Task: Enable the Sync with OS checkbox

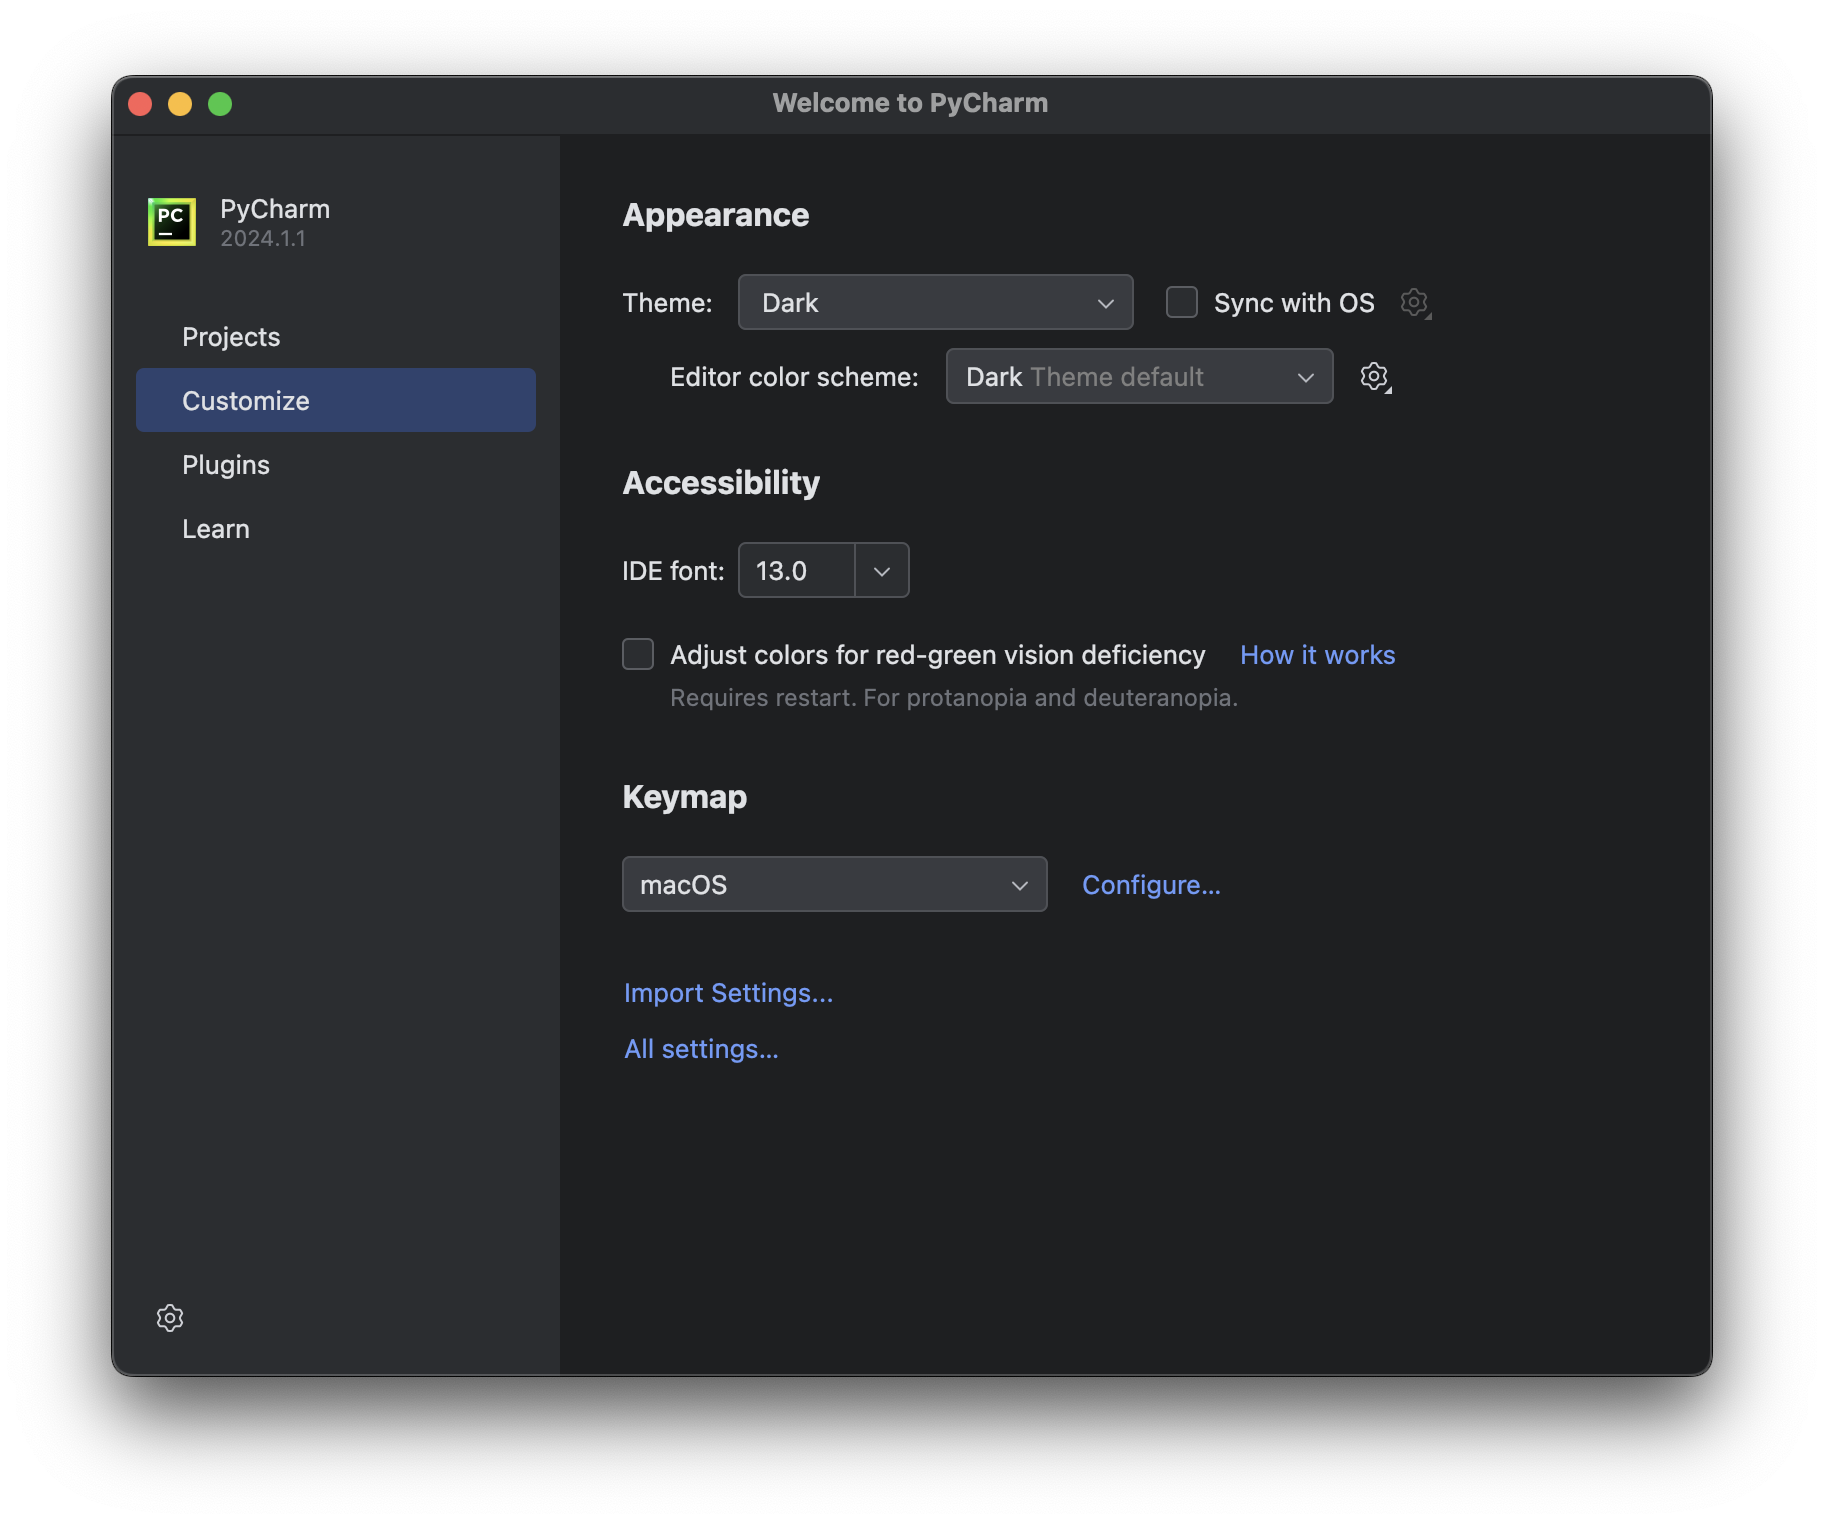Action: coord(1182,302)
